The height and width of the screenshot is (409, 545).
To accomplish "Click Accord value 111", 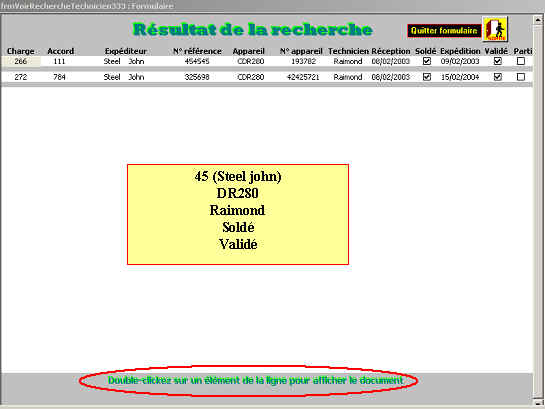I will coord(59,62).
